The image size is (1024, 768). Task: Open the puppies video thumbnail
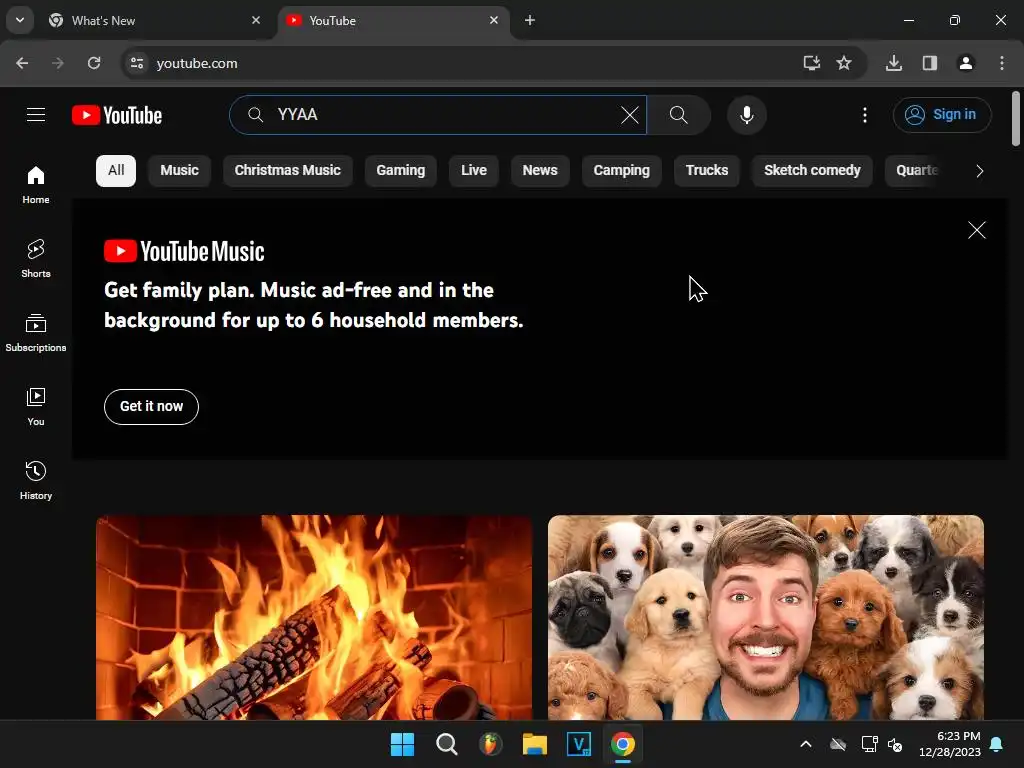pos(765,617)
